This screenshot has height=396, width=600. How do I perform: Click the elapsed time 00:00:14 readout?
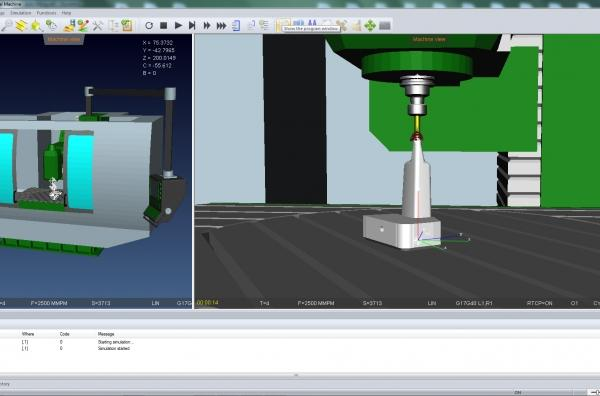pos(207,303)
